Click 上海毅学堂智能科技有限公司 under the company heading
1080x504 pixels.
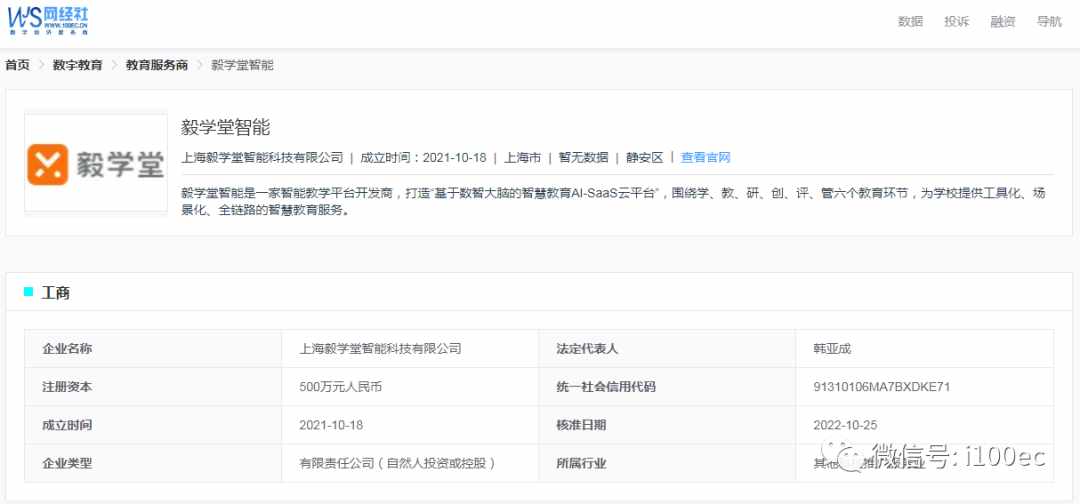[x=262, y=158]
